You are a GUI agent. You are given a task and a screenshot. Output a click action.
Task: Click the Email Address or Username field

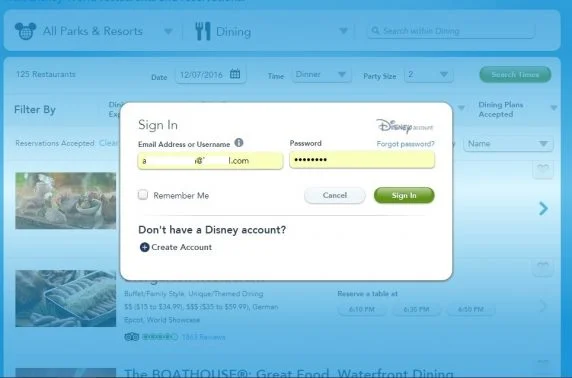pyautogui.click(x=210, y=161)
